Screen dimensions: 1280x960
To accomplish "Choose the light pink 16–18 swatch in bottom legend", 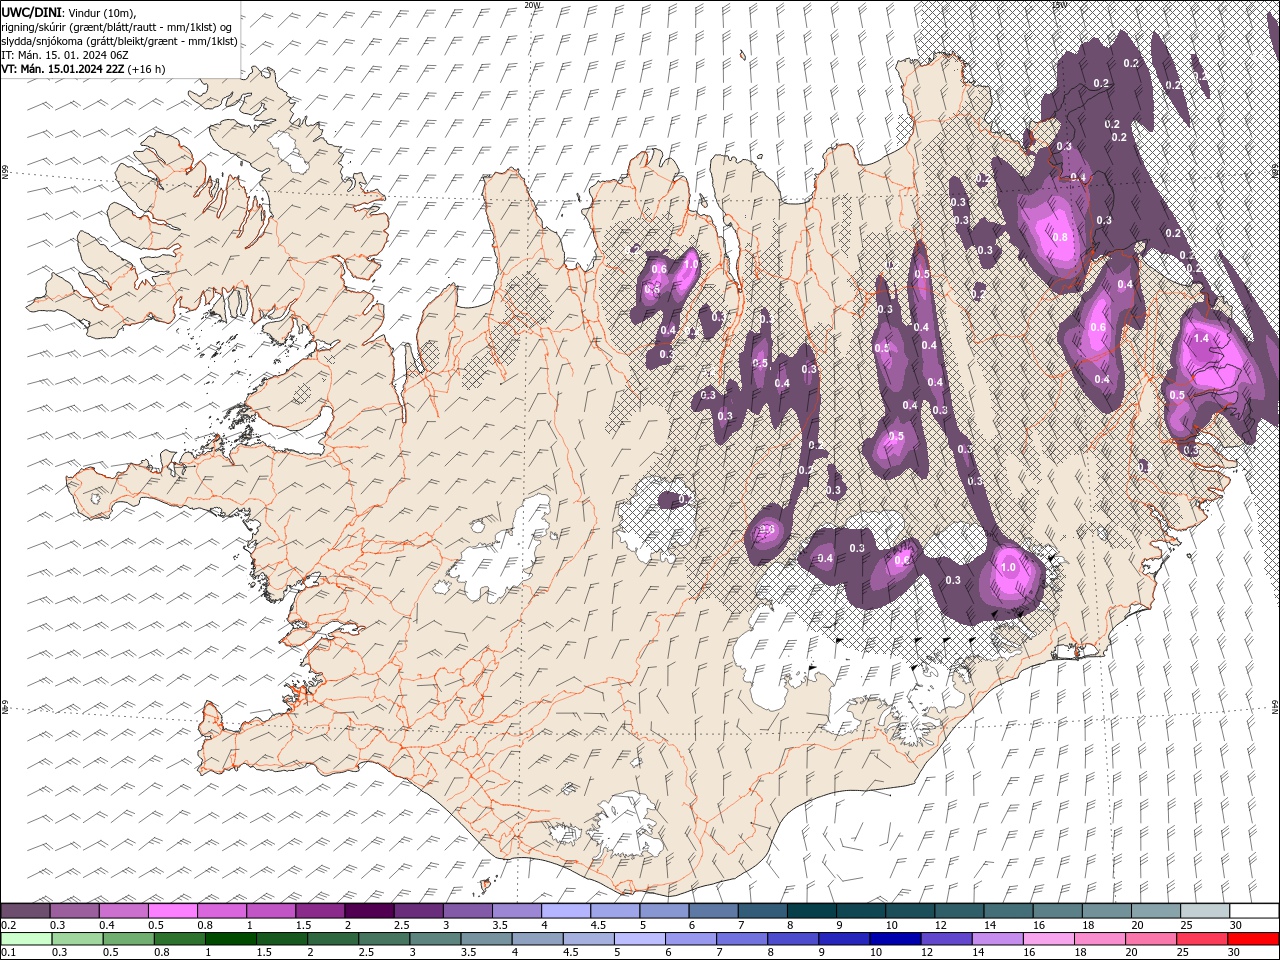I will point(1049,939).
